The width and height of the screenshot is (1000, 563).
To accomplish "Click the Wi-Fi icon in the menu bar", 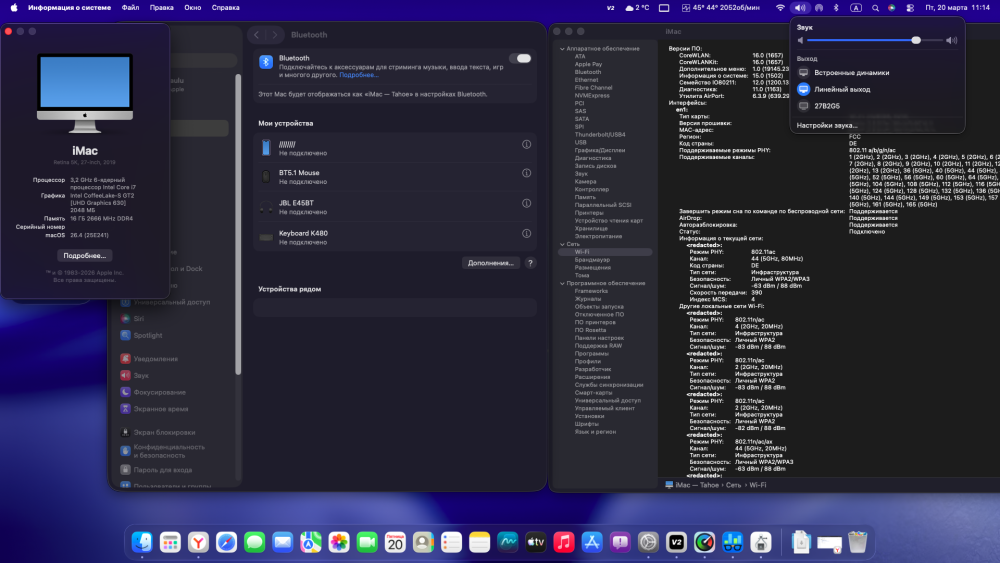I will [x=780, y=8].
